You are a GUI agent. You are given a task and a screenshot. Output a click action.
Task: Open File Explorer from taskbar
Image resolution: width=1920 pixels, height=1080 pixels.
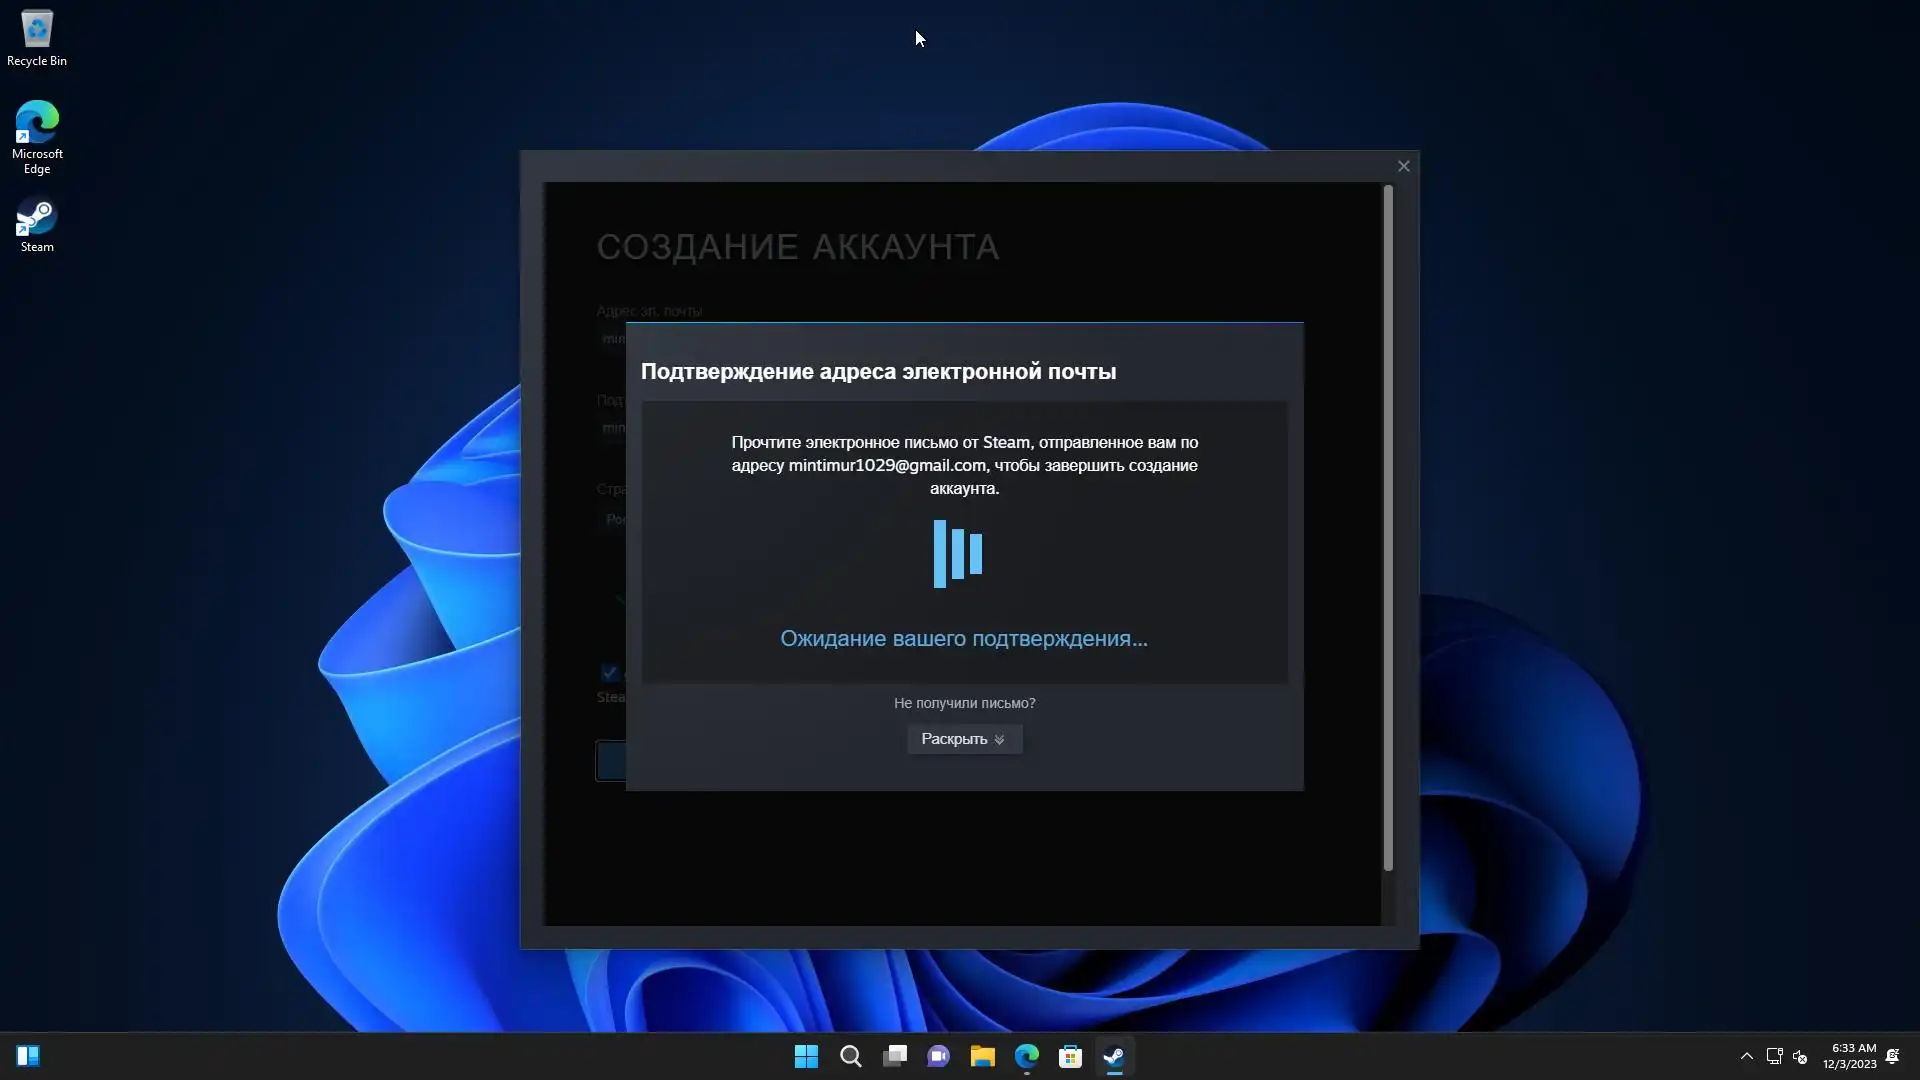click(x=982, y=1056)
